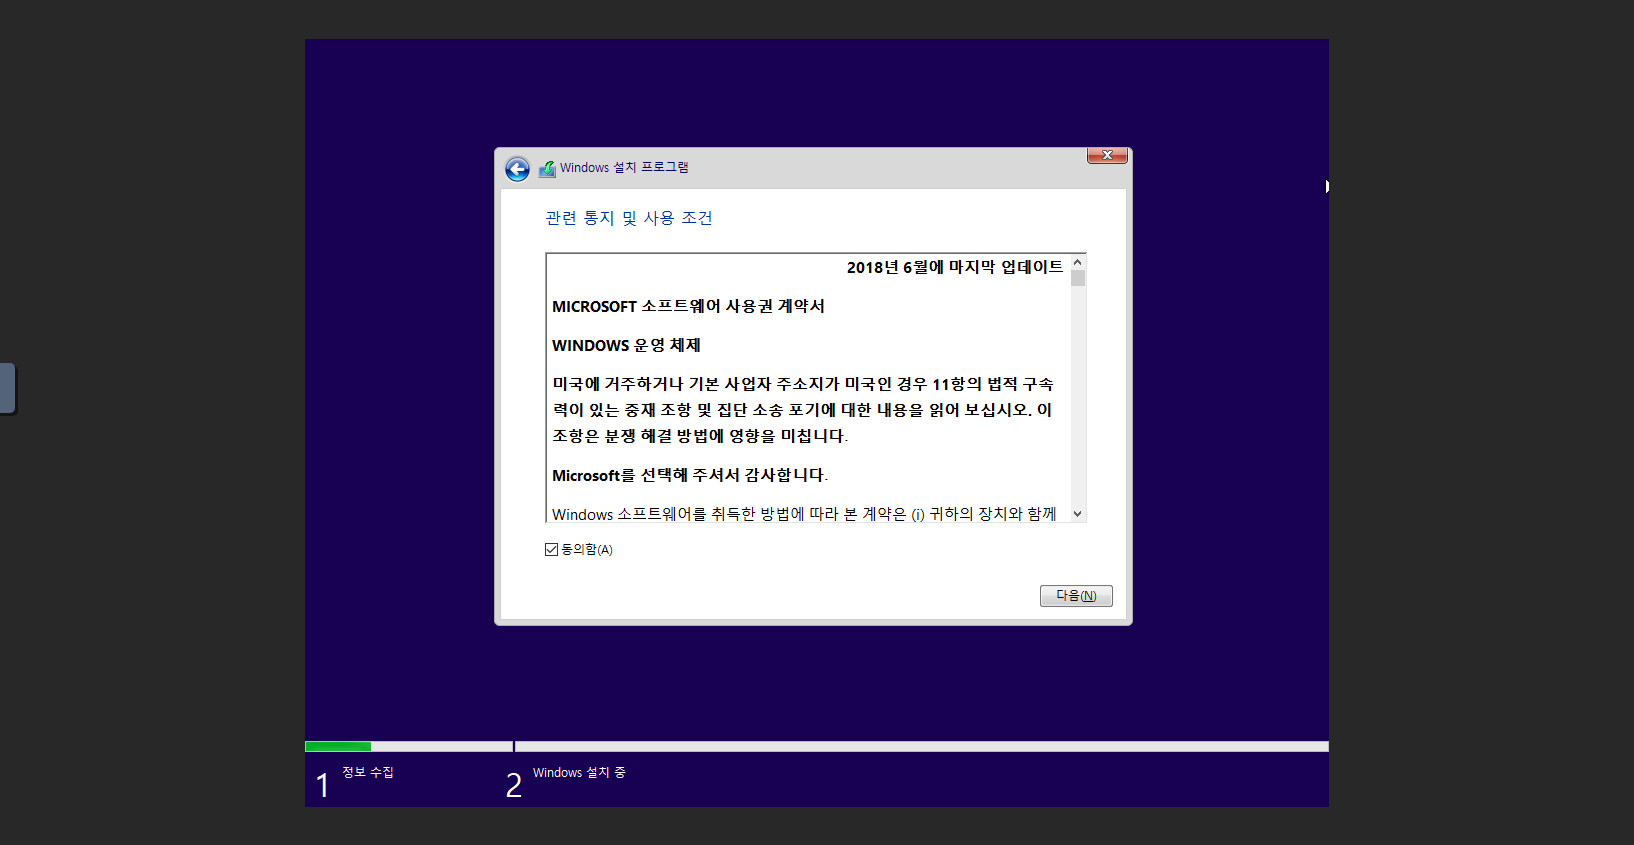Click the license text scroll up arrow
1634x845 pixels.
coord(1078,262)
